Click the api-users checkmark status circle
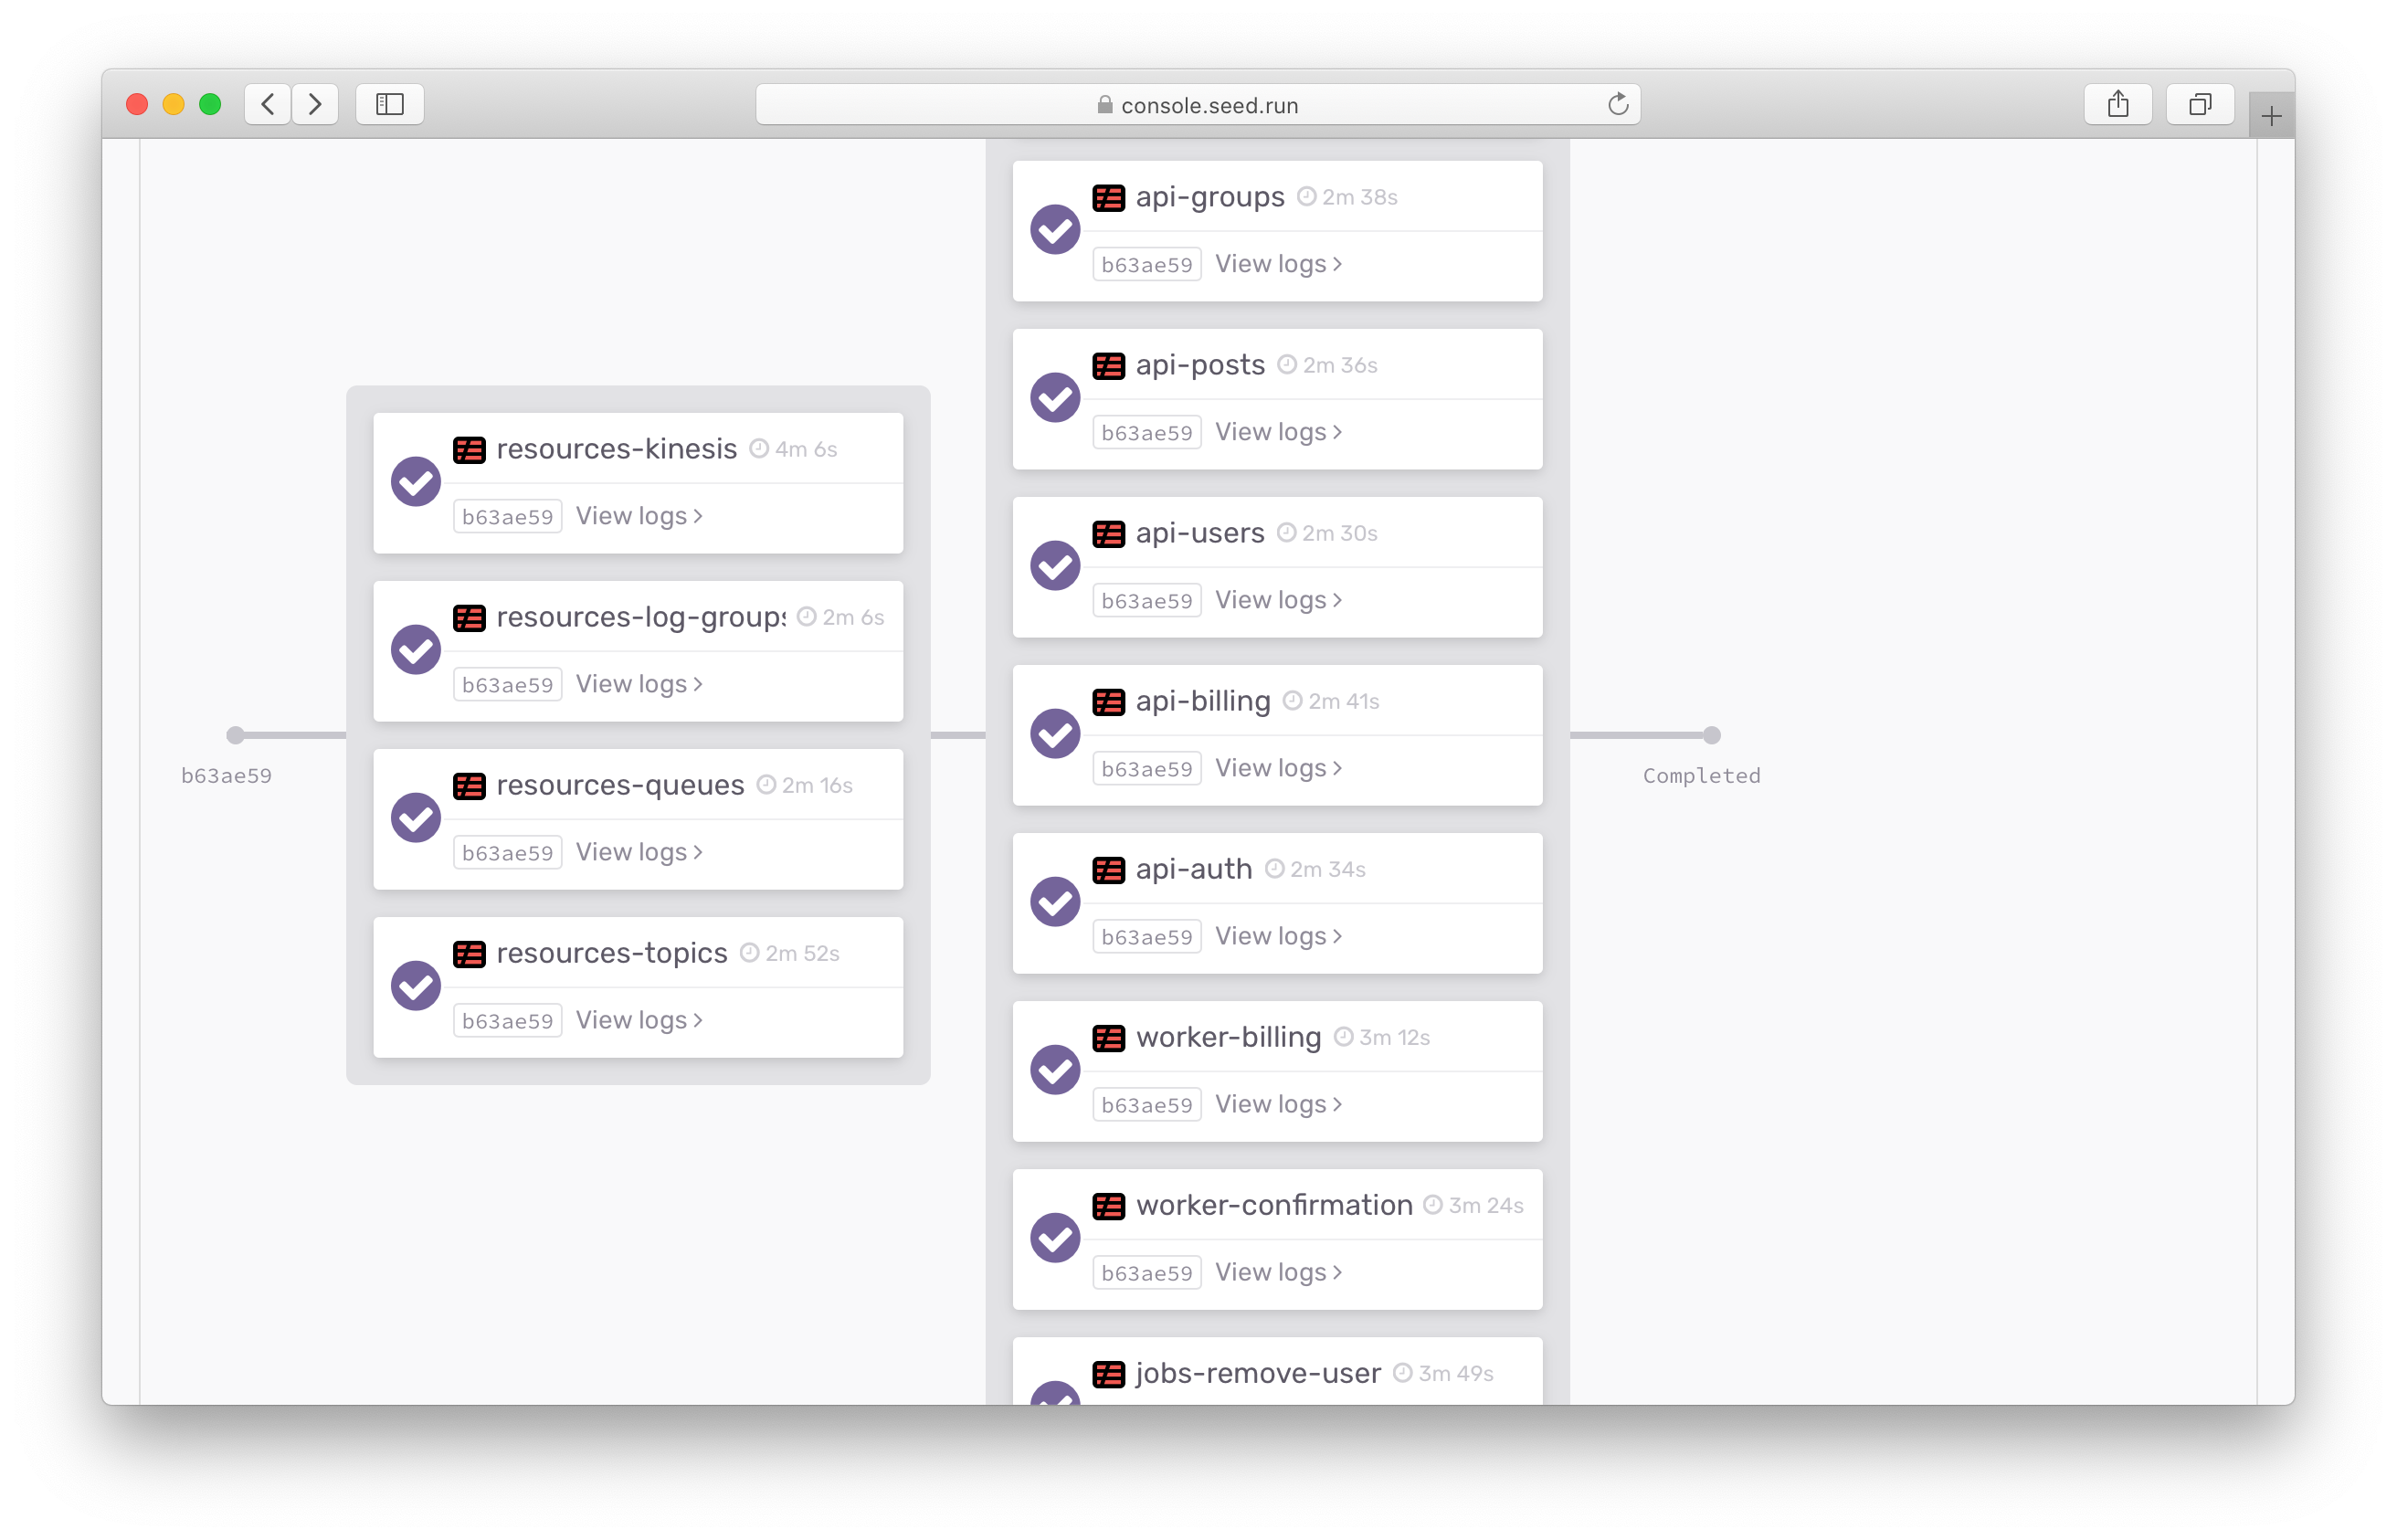The width and height of the screenshot is (2397, 1540). pos(1055,566)
